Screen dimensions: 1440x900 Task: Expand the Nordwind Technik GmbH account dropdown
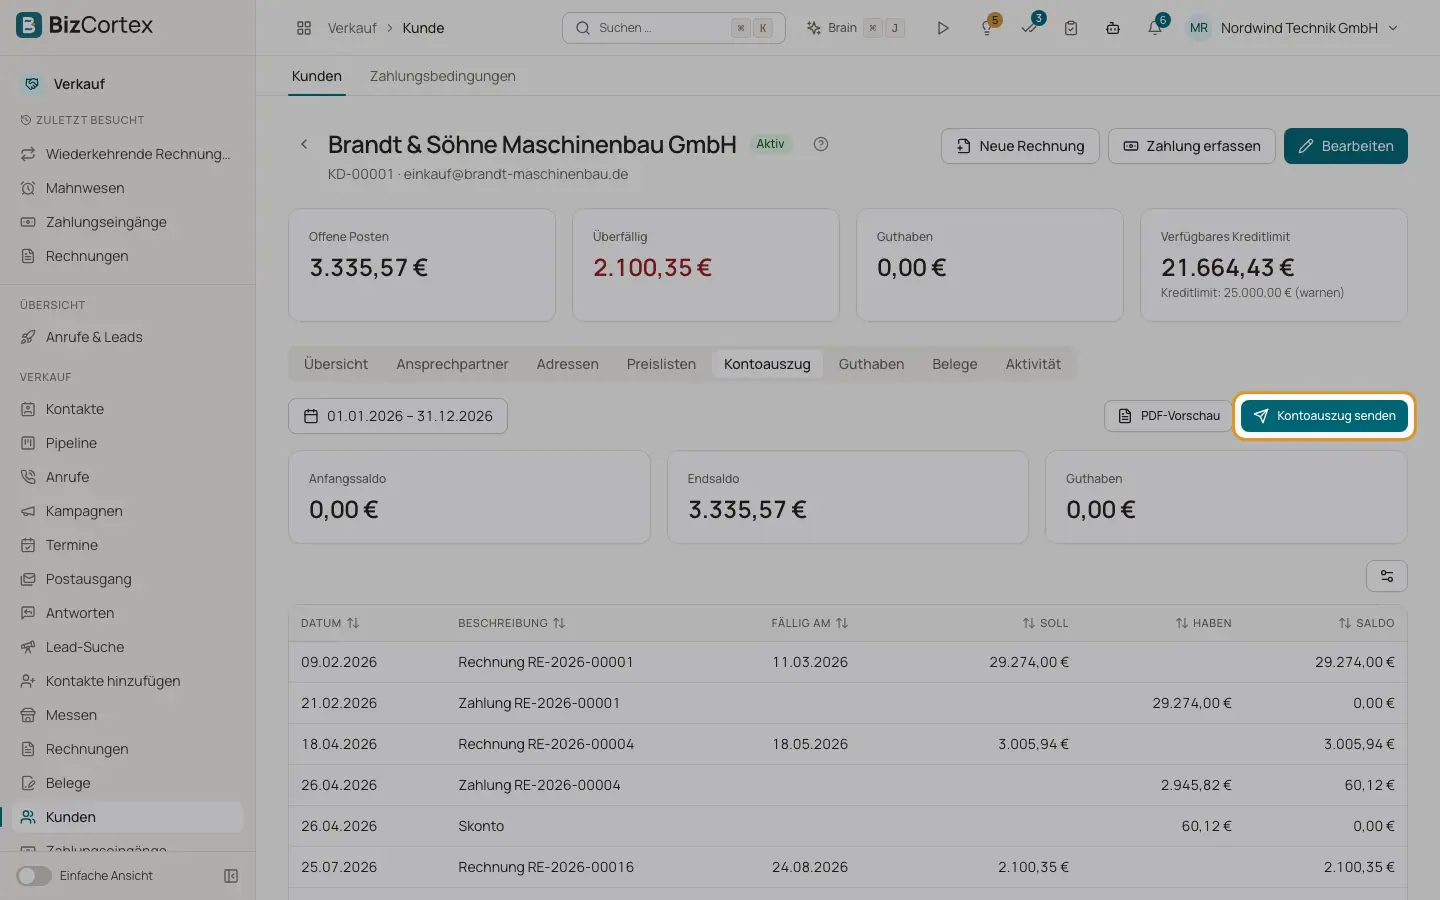coord(1293,28)
